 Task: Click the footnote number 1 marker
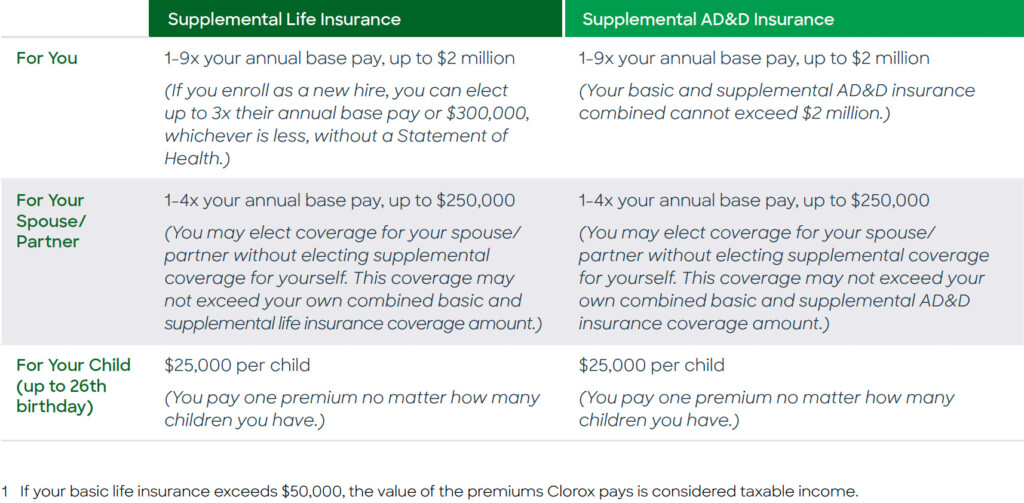coord(5,491)
